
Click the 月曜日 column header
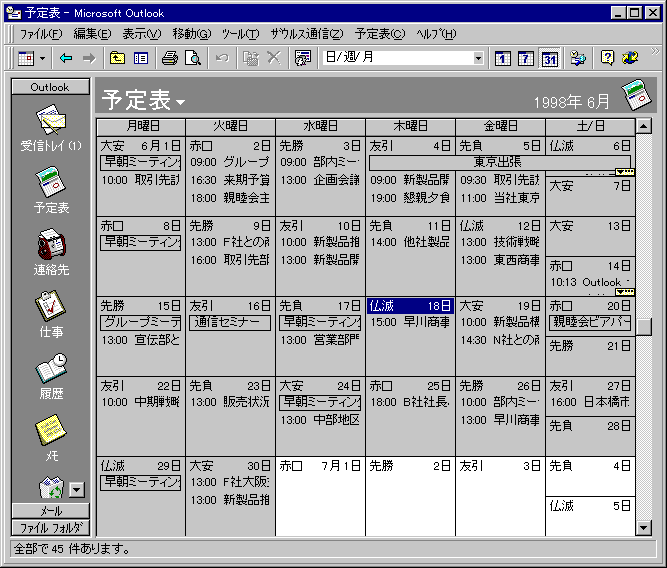[x=141, y=126]
